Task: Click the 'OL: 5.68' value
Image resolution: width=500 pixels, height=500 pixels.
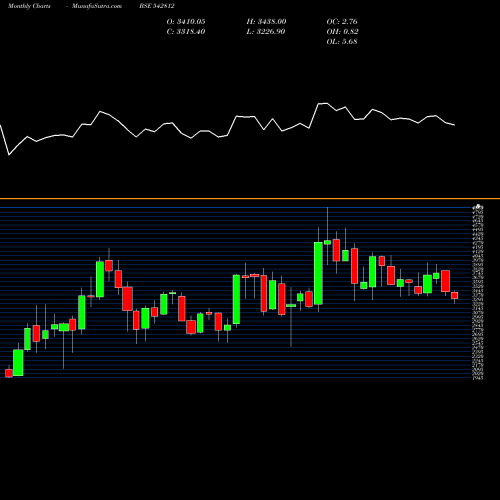Action: [x=342, y=42]
